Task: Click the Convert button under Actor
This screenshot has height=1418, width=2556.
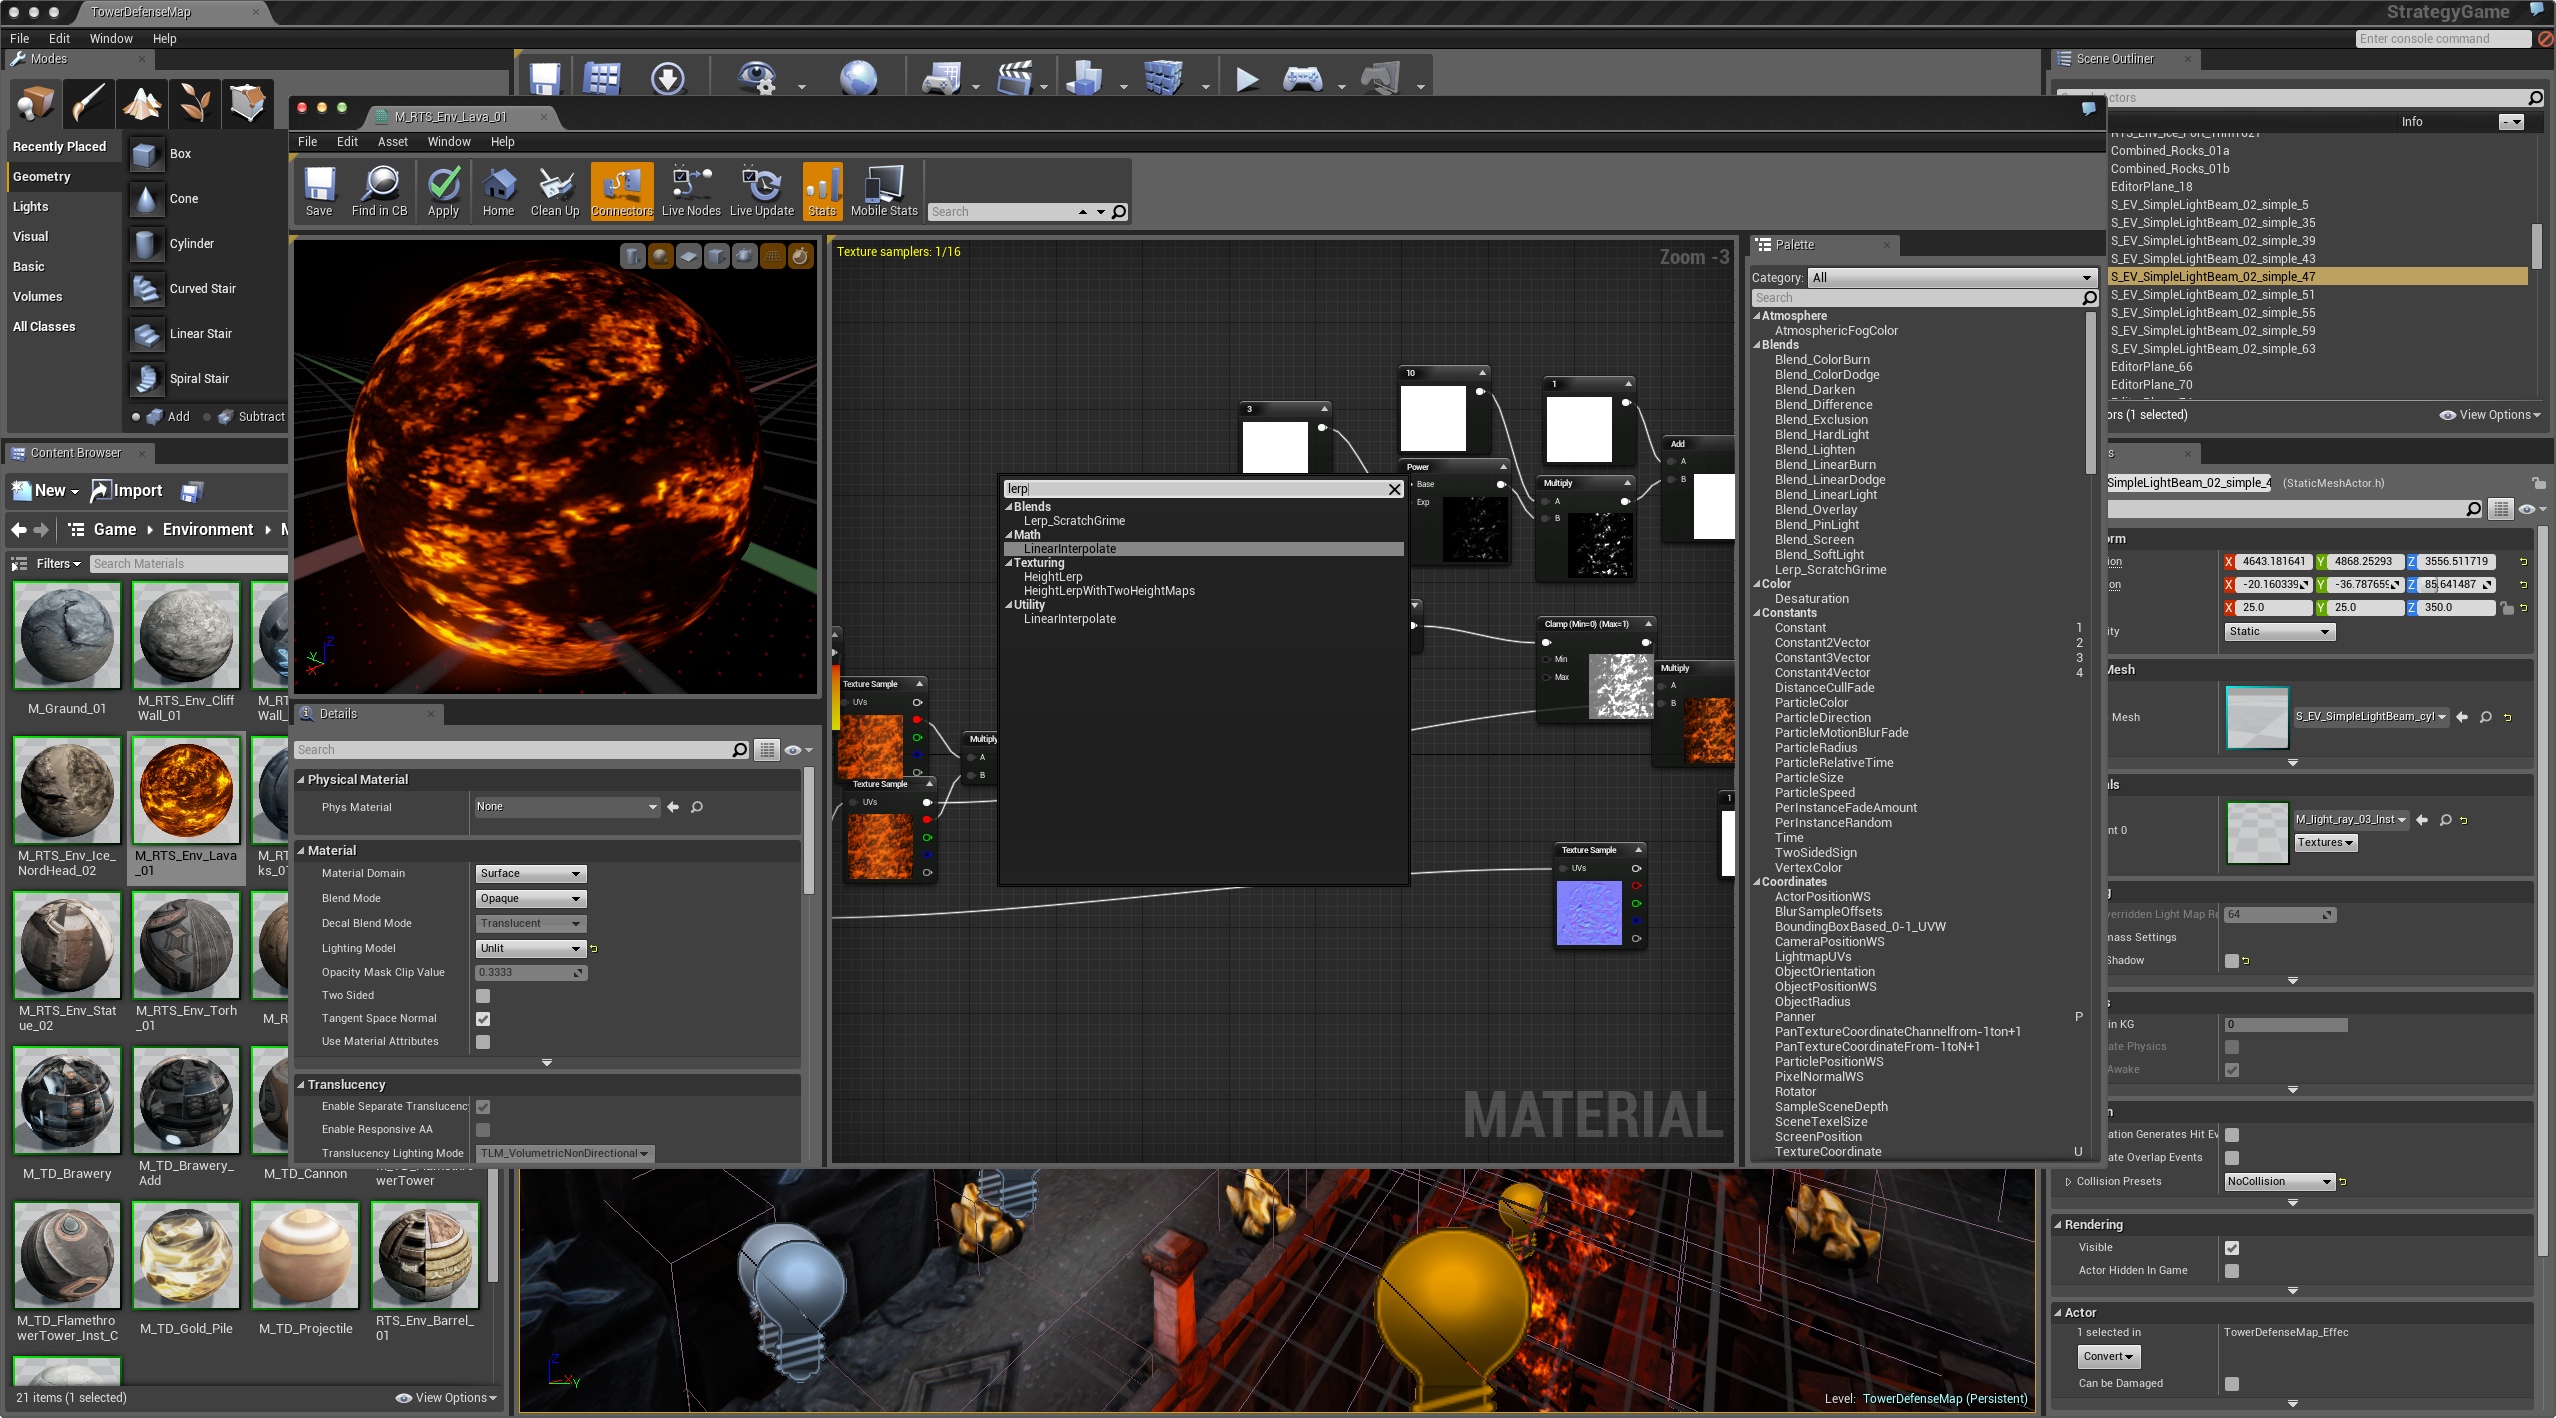Action: coord(2108,1357)
